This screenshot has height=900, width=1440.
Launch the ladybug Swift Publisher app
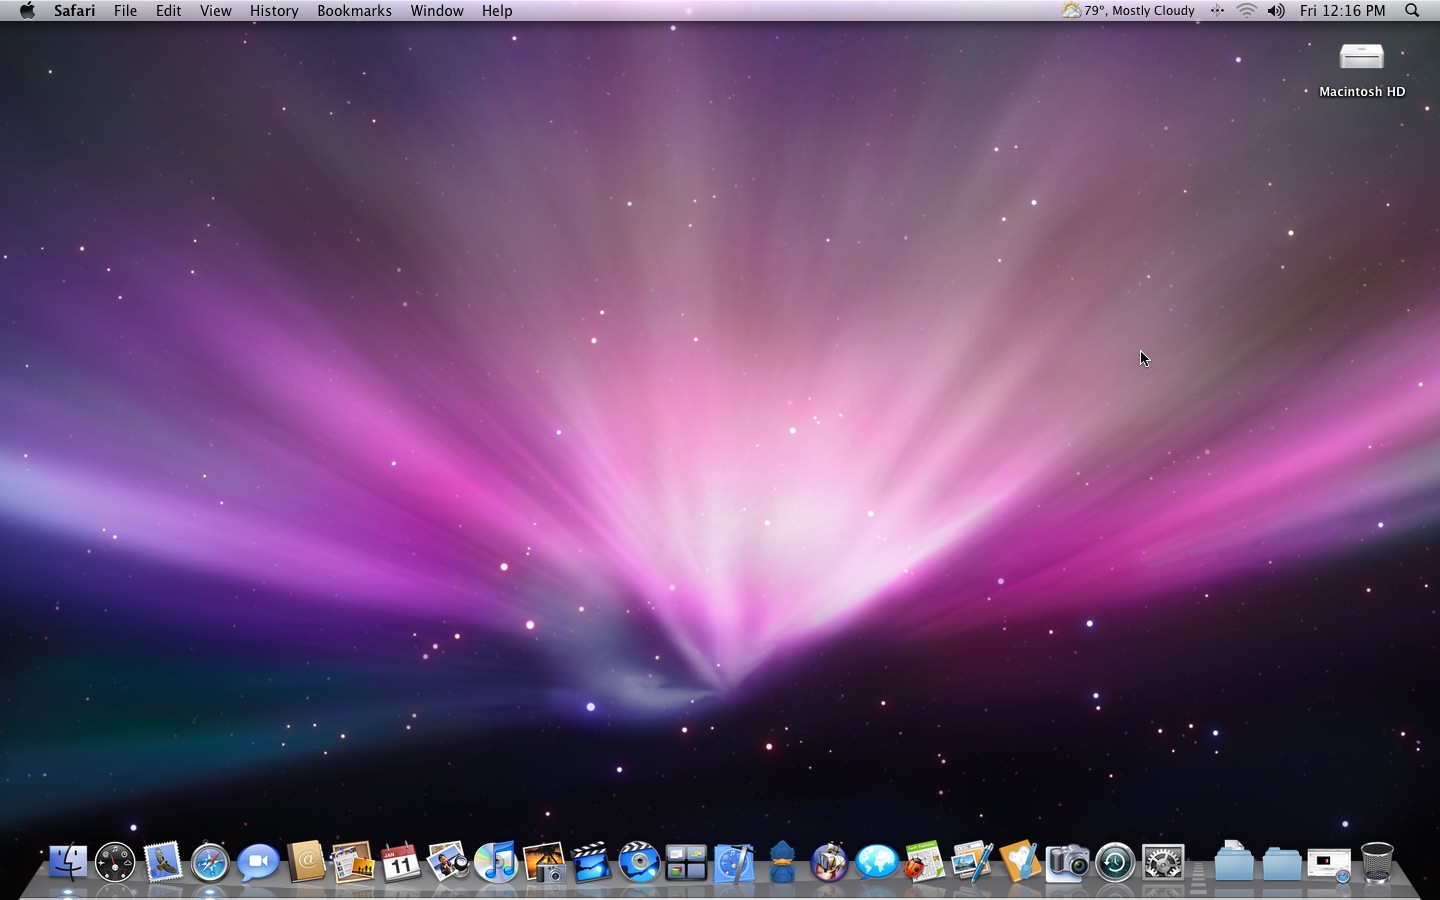(924, 862)
